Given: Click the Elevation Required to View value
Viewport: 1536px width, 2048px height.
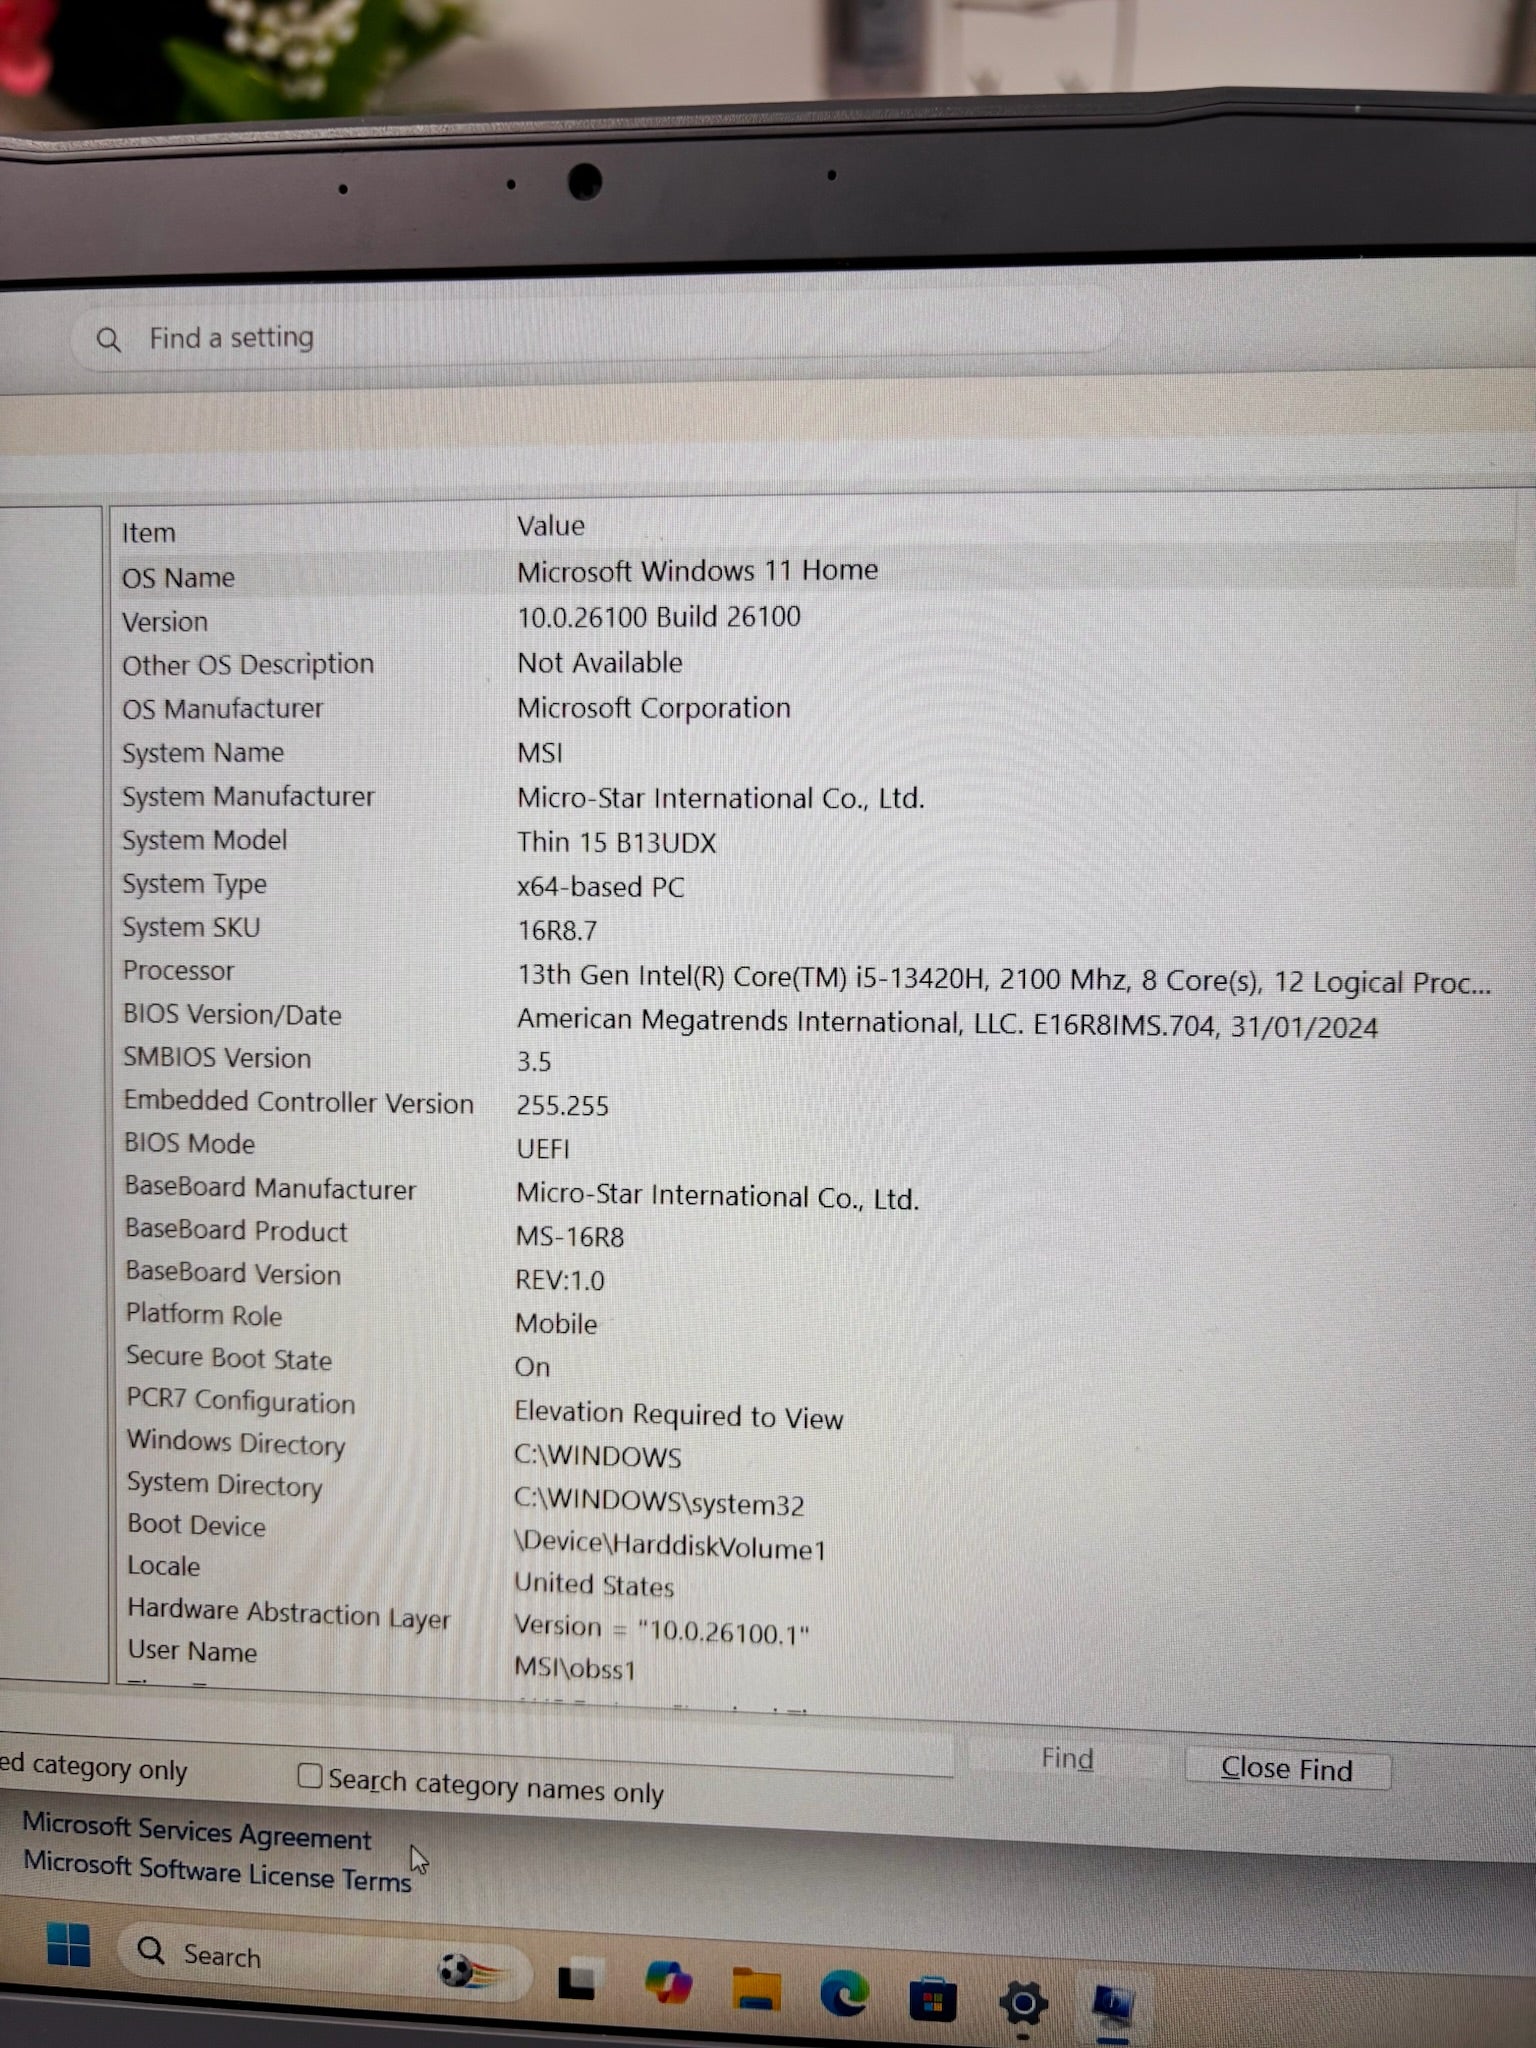Looking at the screenshot, I should [679, 1415].
